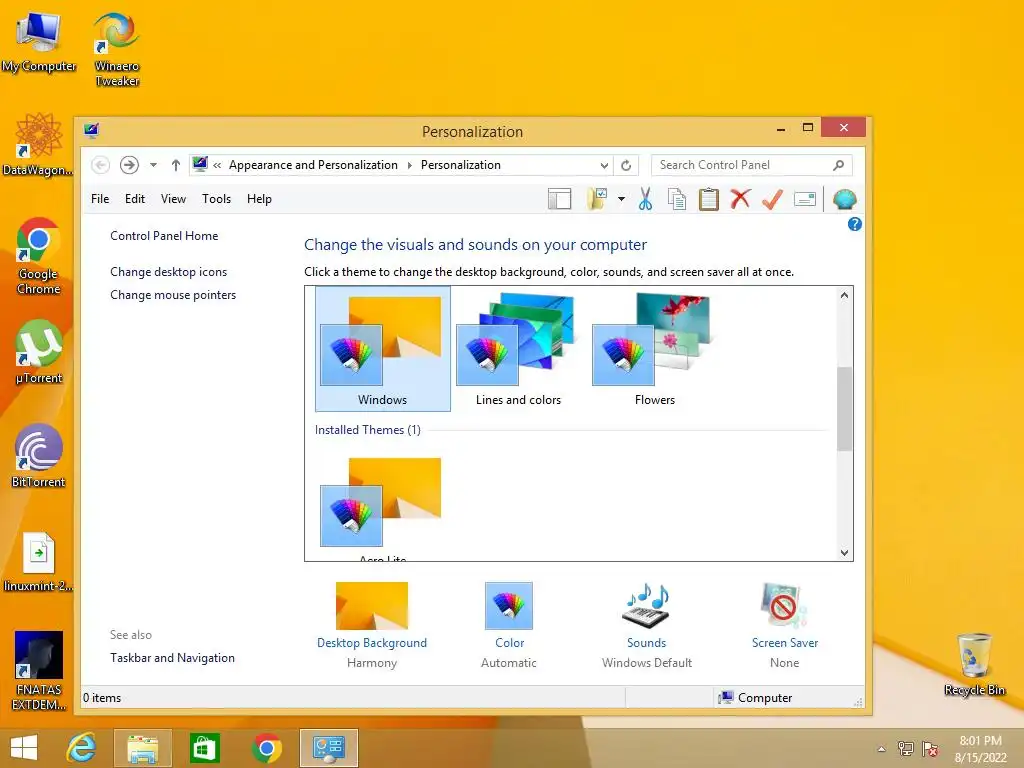Open Help via blue question mark
Screen dimensions: 1024x768
point(854,225)
